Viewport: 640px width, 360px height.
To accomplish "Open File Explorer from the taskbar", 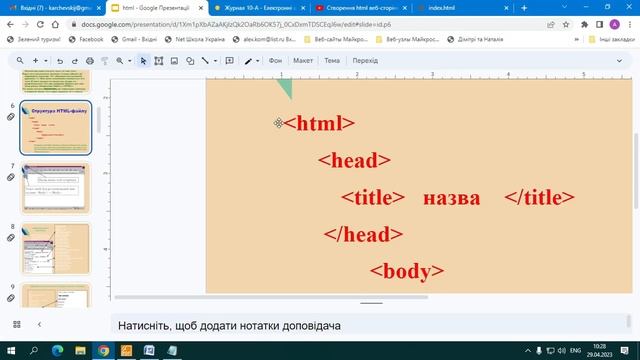I will pyautogui.click(x=80, y=351).
